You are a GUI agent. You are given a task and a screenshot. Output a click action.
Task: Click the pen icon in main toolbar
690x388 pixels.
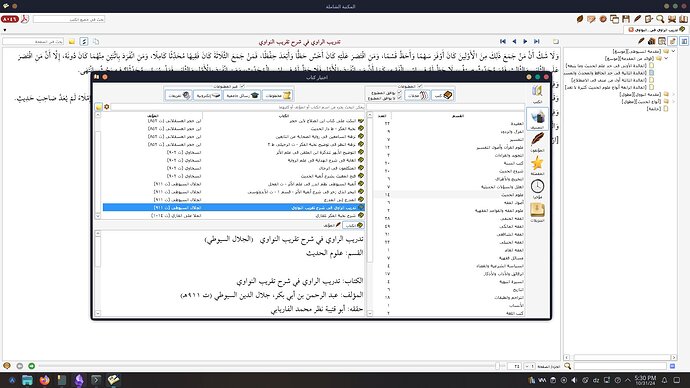click(x=637, y=19)
